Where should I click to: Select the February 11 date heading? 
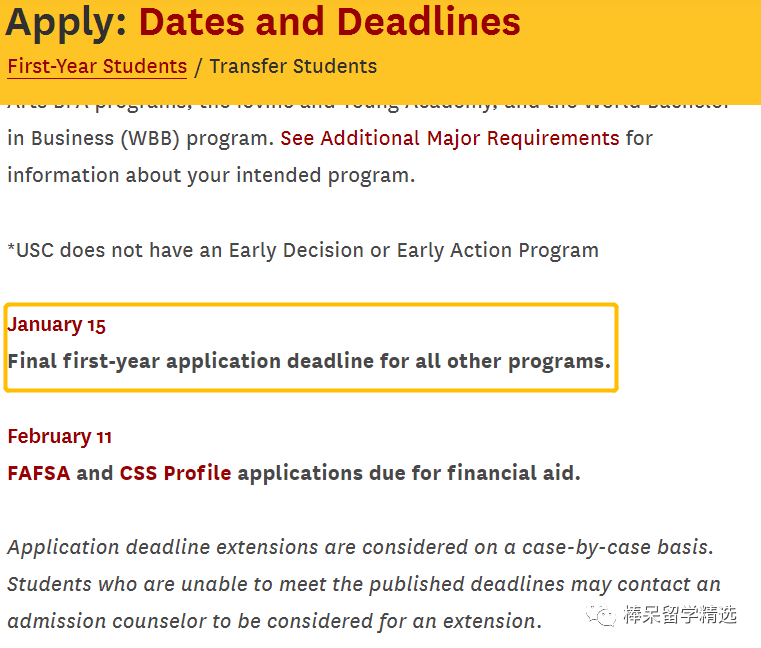(x=60, y=436)
